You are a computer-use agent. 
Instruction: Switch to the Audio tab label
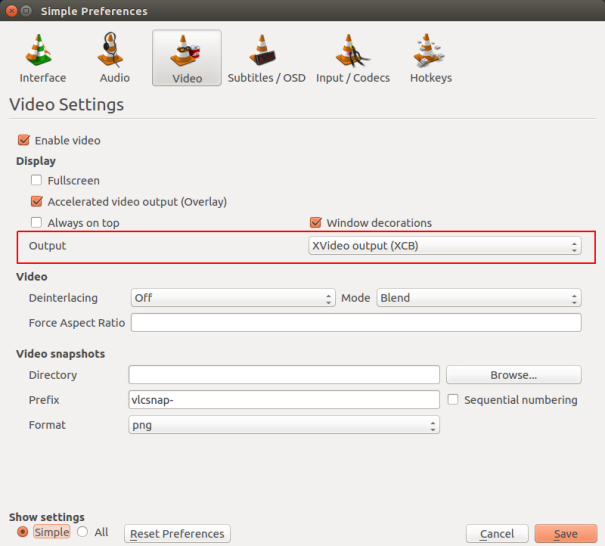115,78
